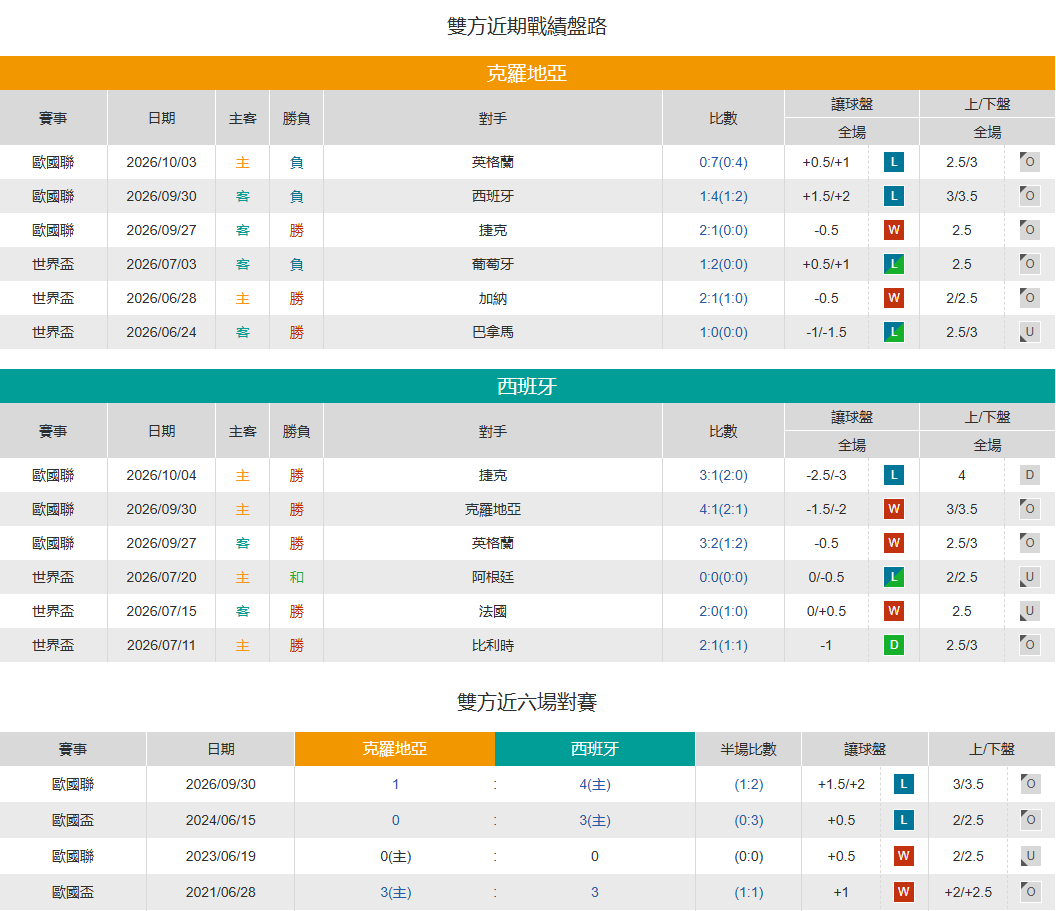This screenshot has width=1056, height=911.
Task: Click the 2026/07/15 date cell
Action: [162, 611]
